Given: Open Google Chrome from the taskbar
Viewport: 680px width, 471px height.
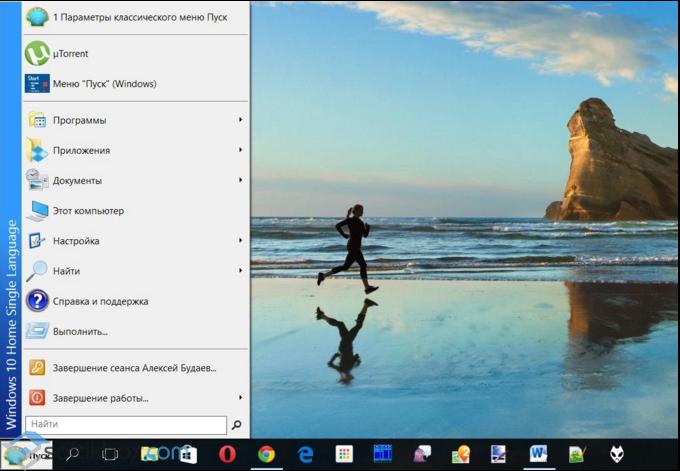Looking at the screenshot, I should point(266,454).
